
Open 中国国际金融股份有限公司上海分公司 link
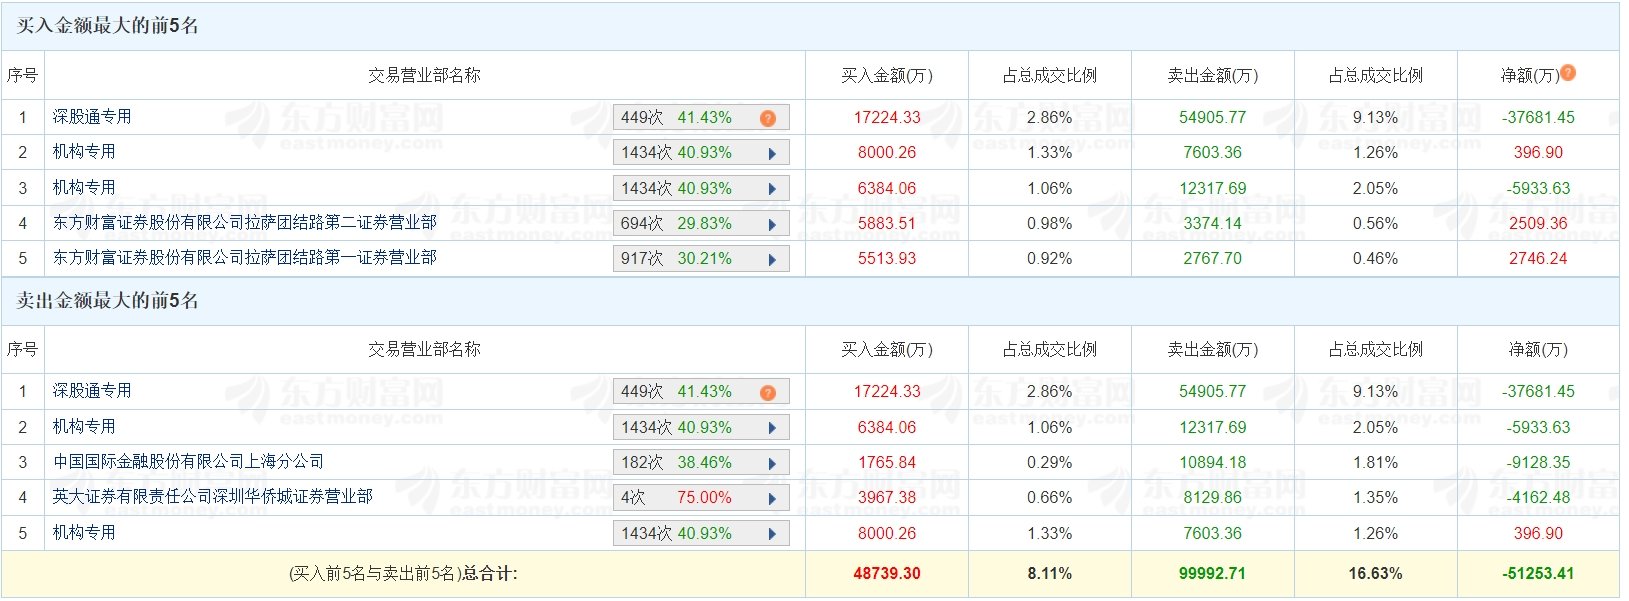[189, 462]
